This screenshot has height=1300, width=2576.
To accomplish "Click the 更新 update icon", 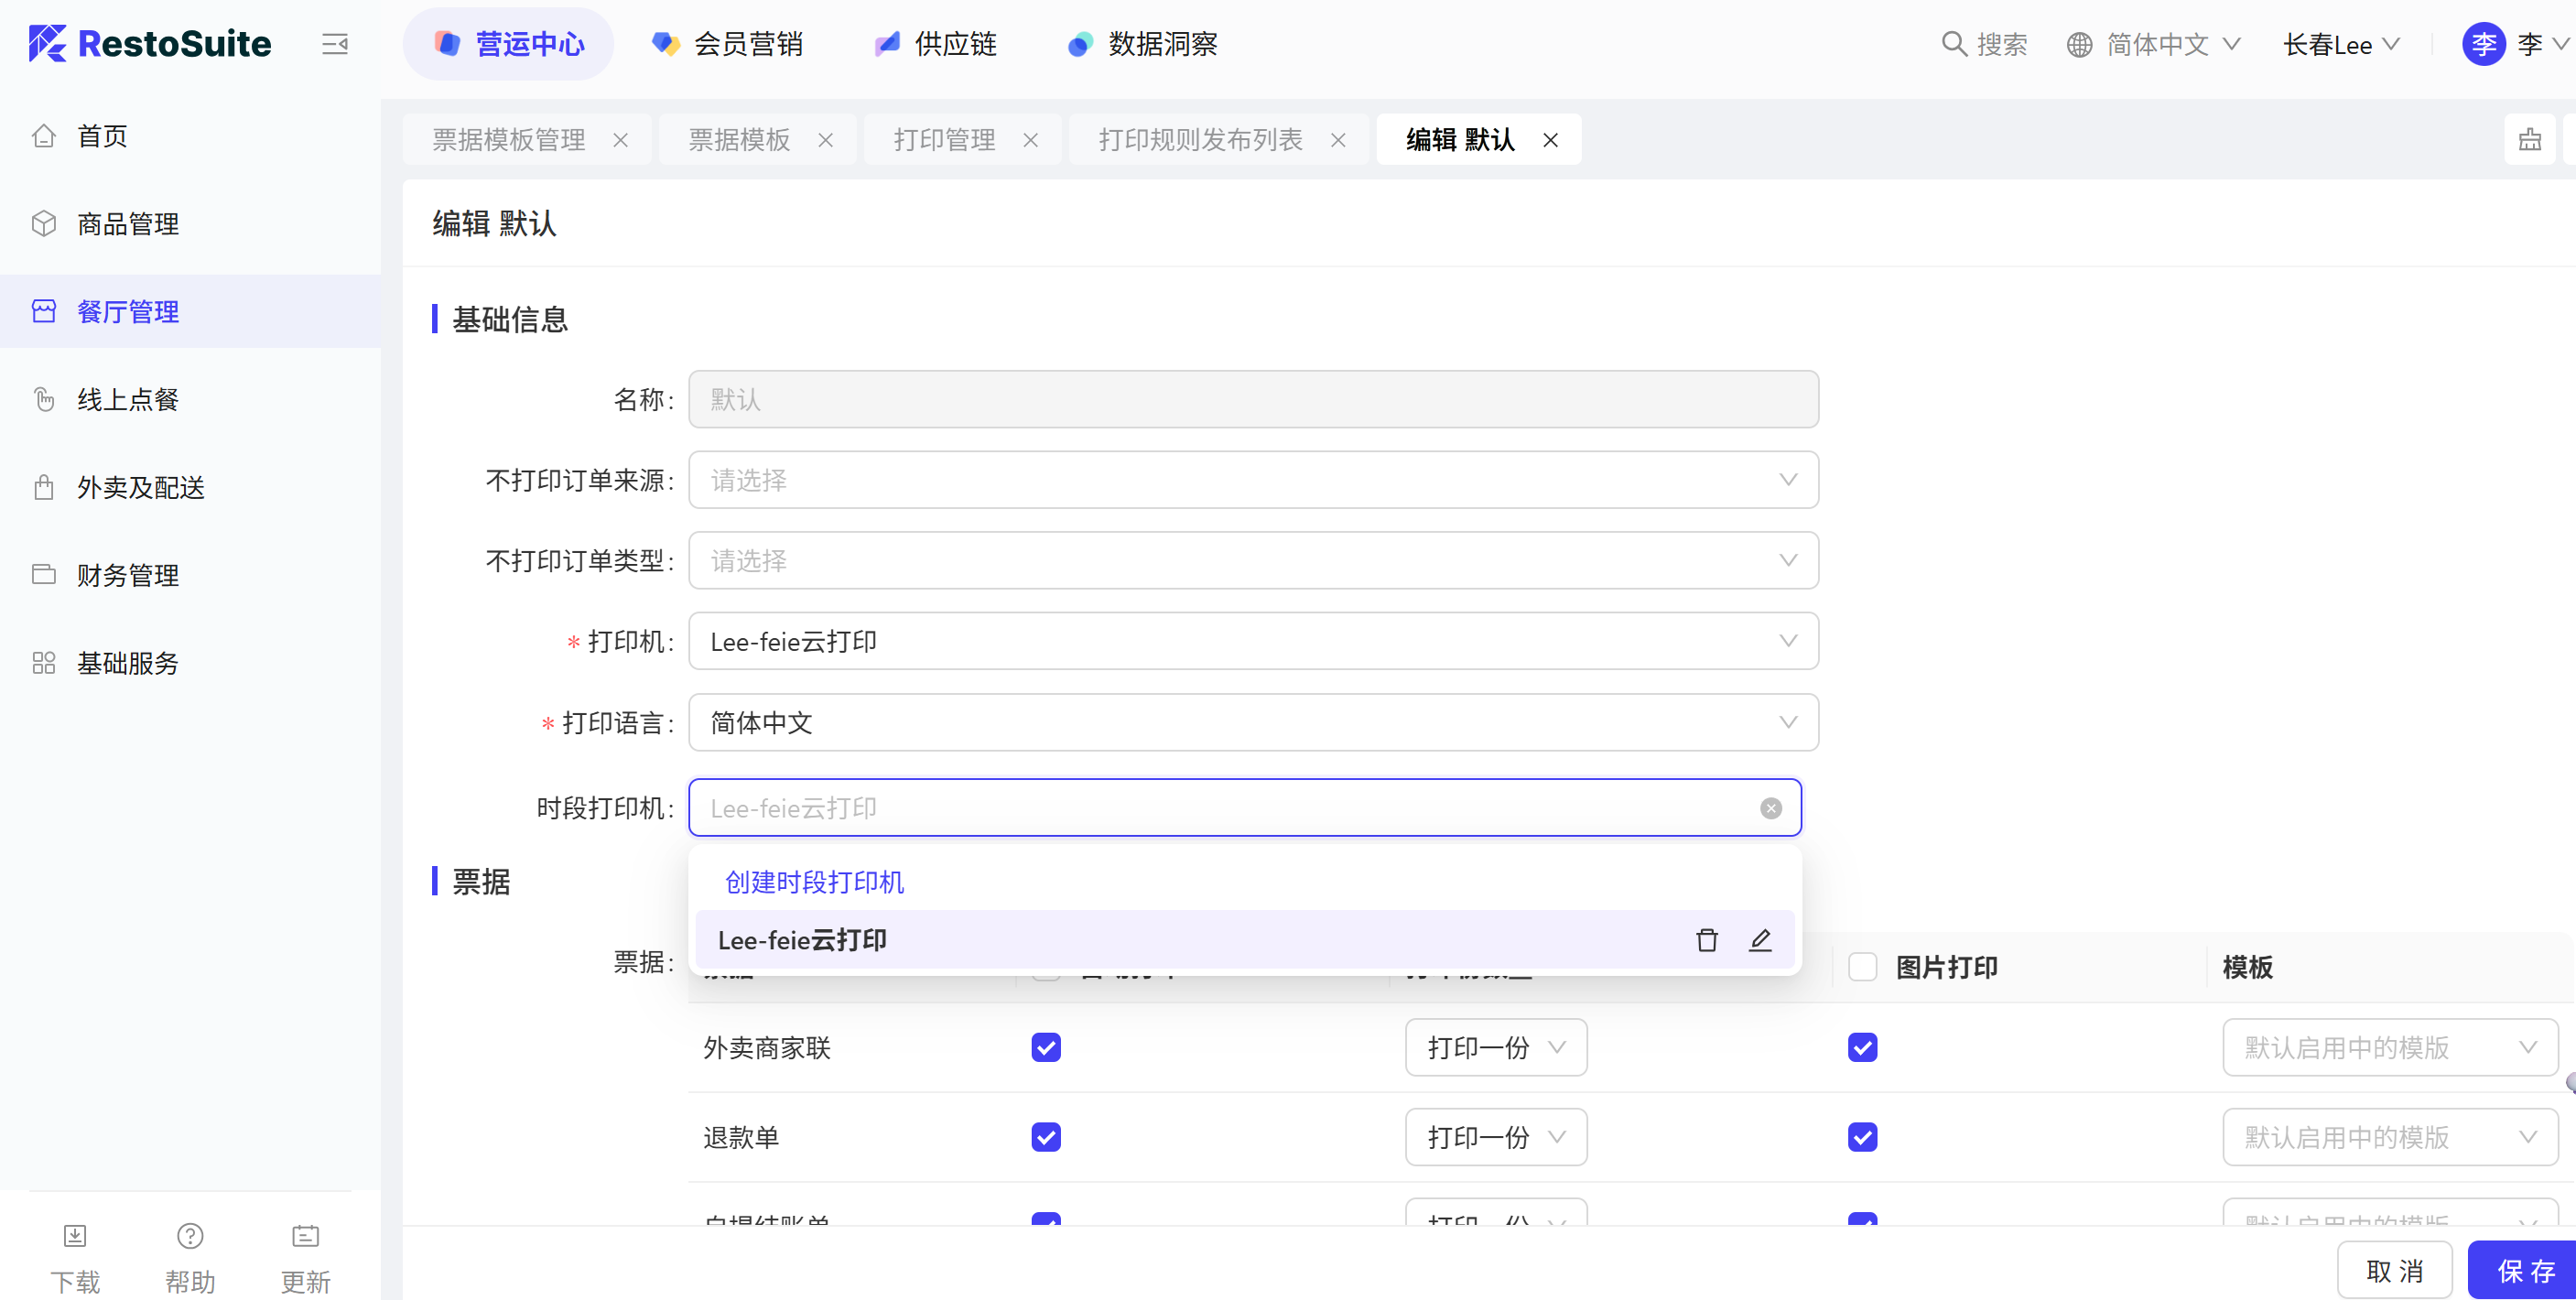I will click(x=305, y=1236).
